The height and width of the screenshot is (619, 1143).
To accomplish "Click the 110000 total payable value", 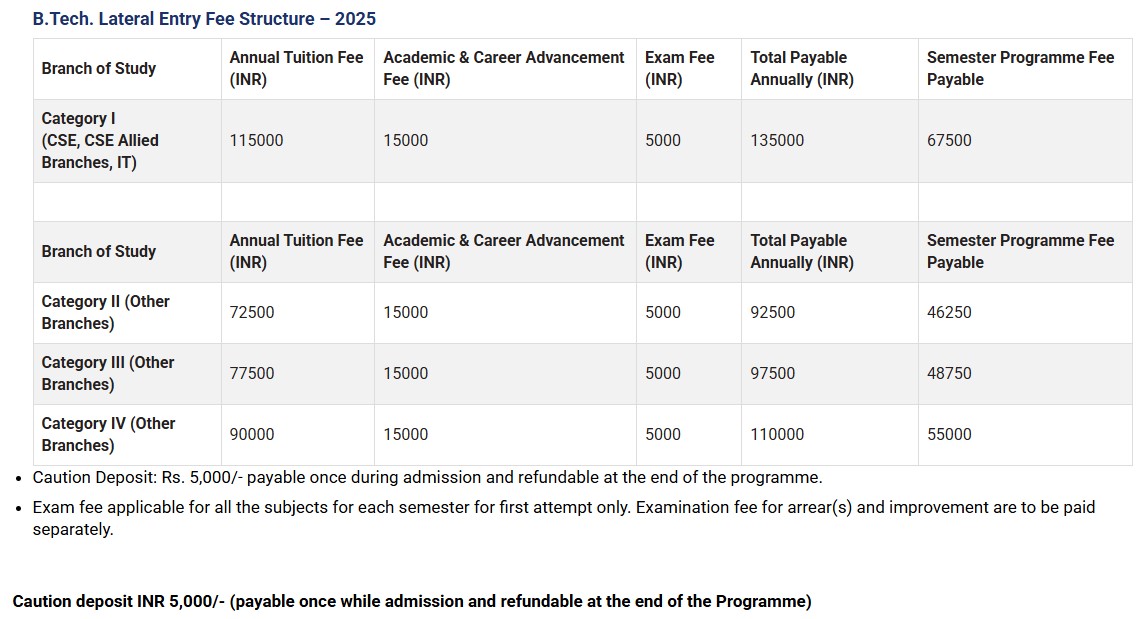I will tap(777, 434).
